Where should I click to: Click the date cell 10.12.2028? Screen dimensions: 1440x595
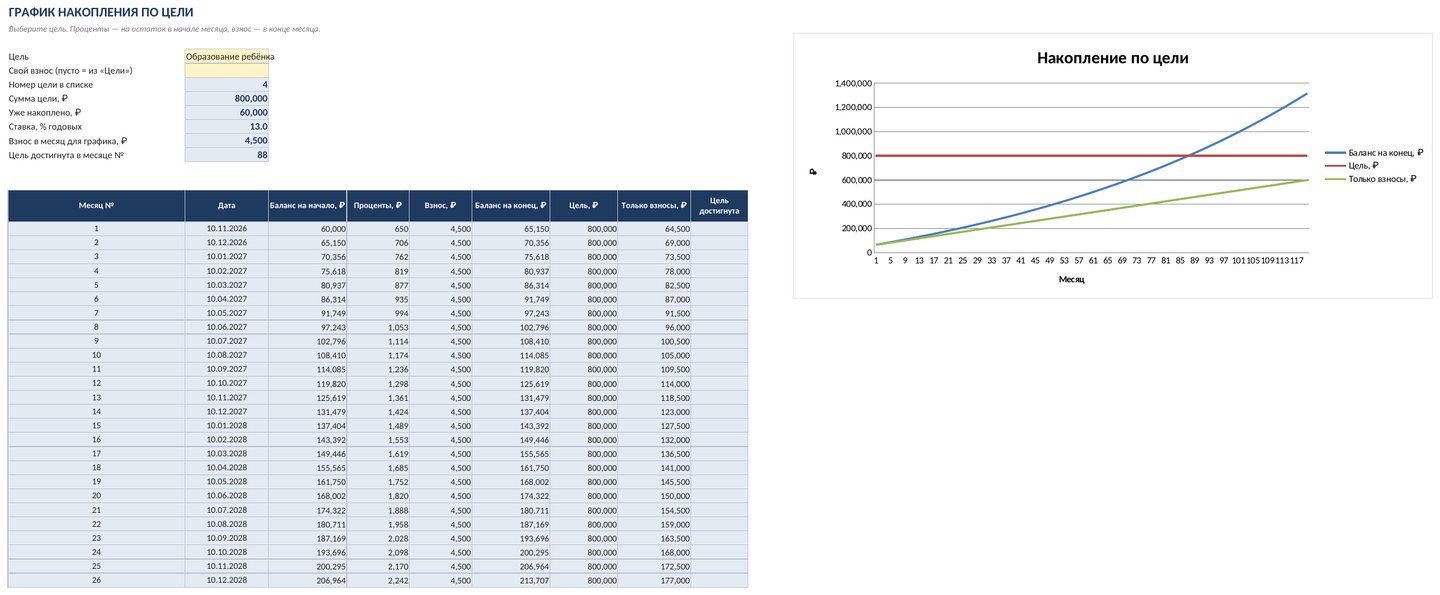click(227, 580)
